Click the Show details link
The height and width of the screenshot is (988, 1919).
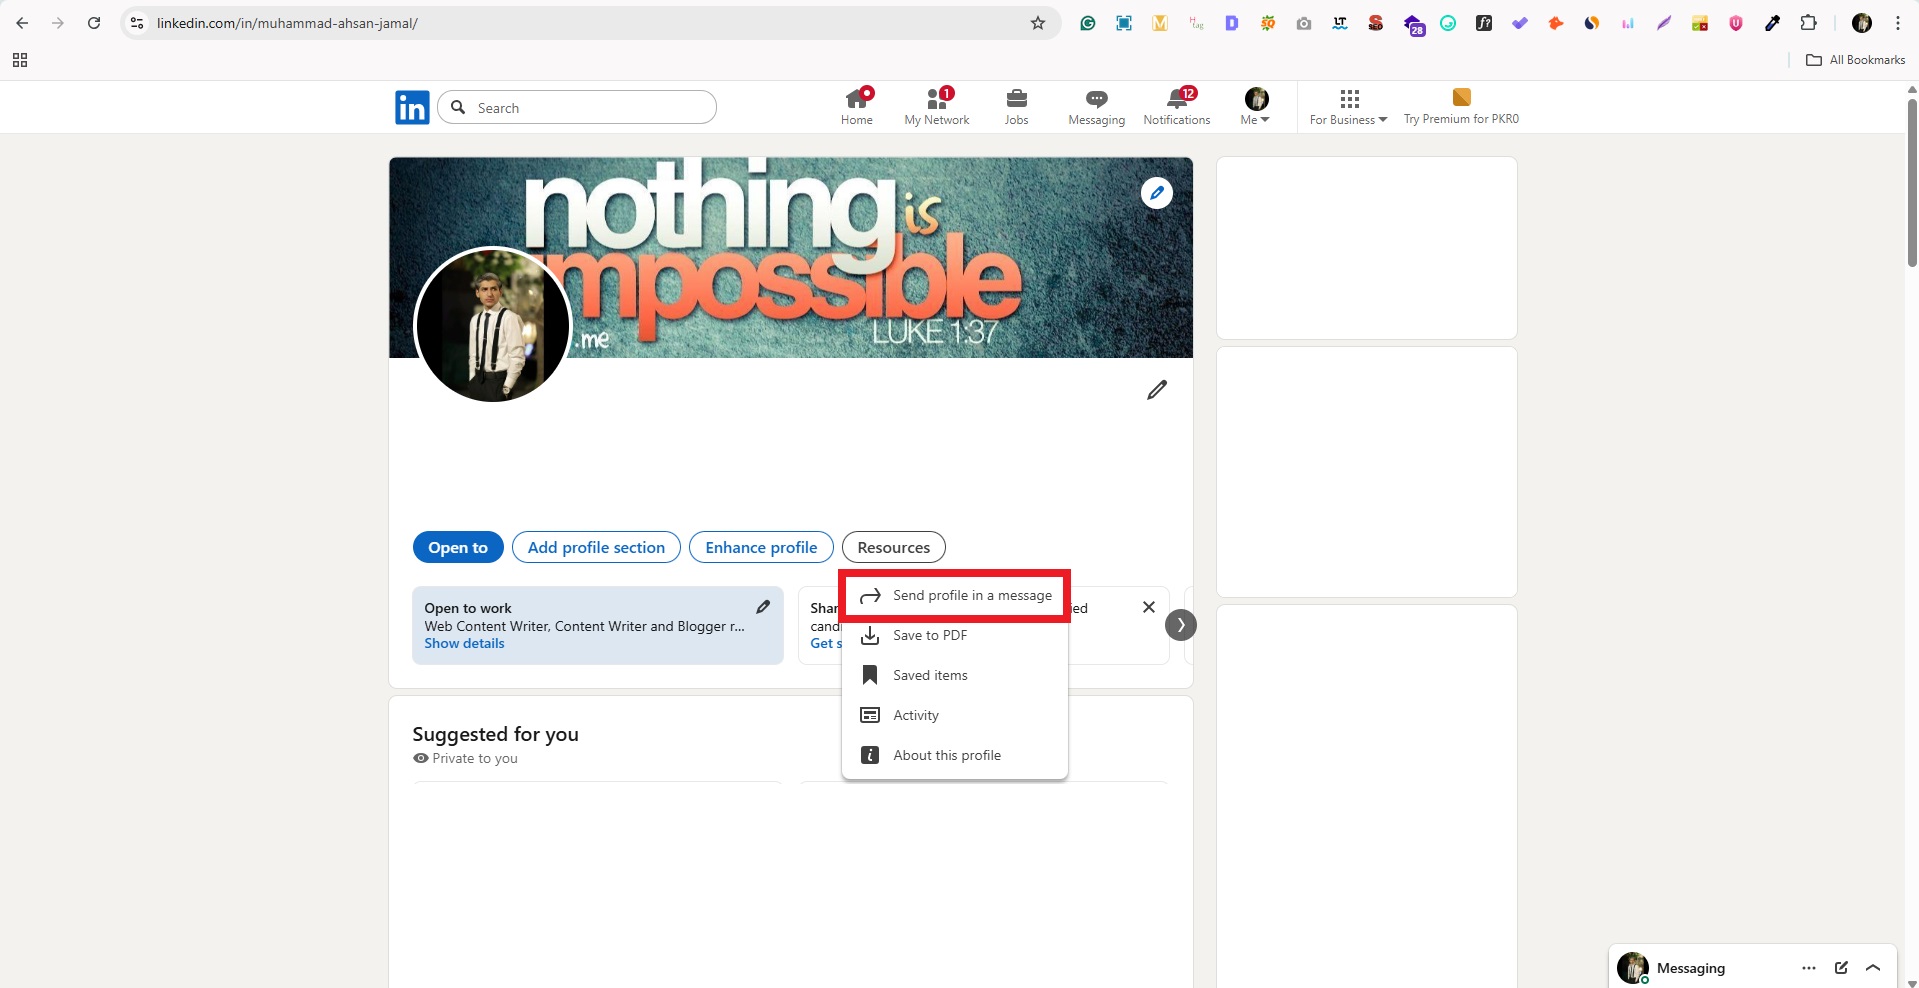(463, 643)
